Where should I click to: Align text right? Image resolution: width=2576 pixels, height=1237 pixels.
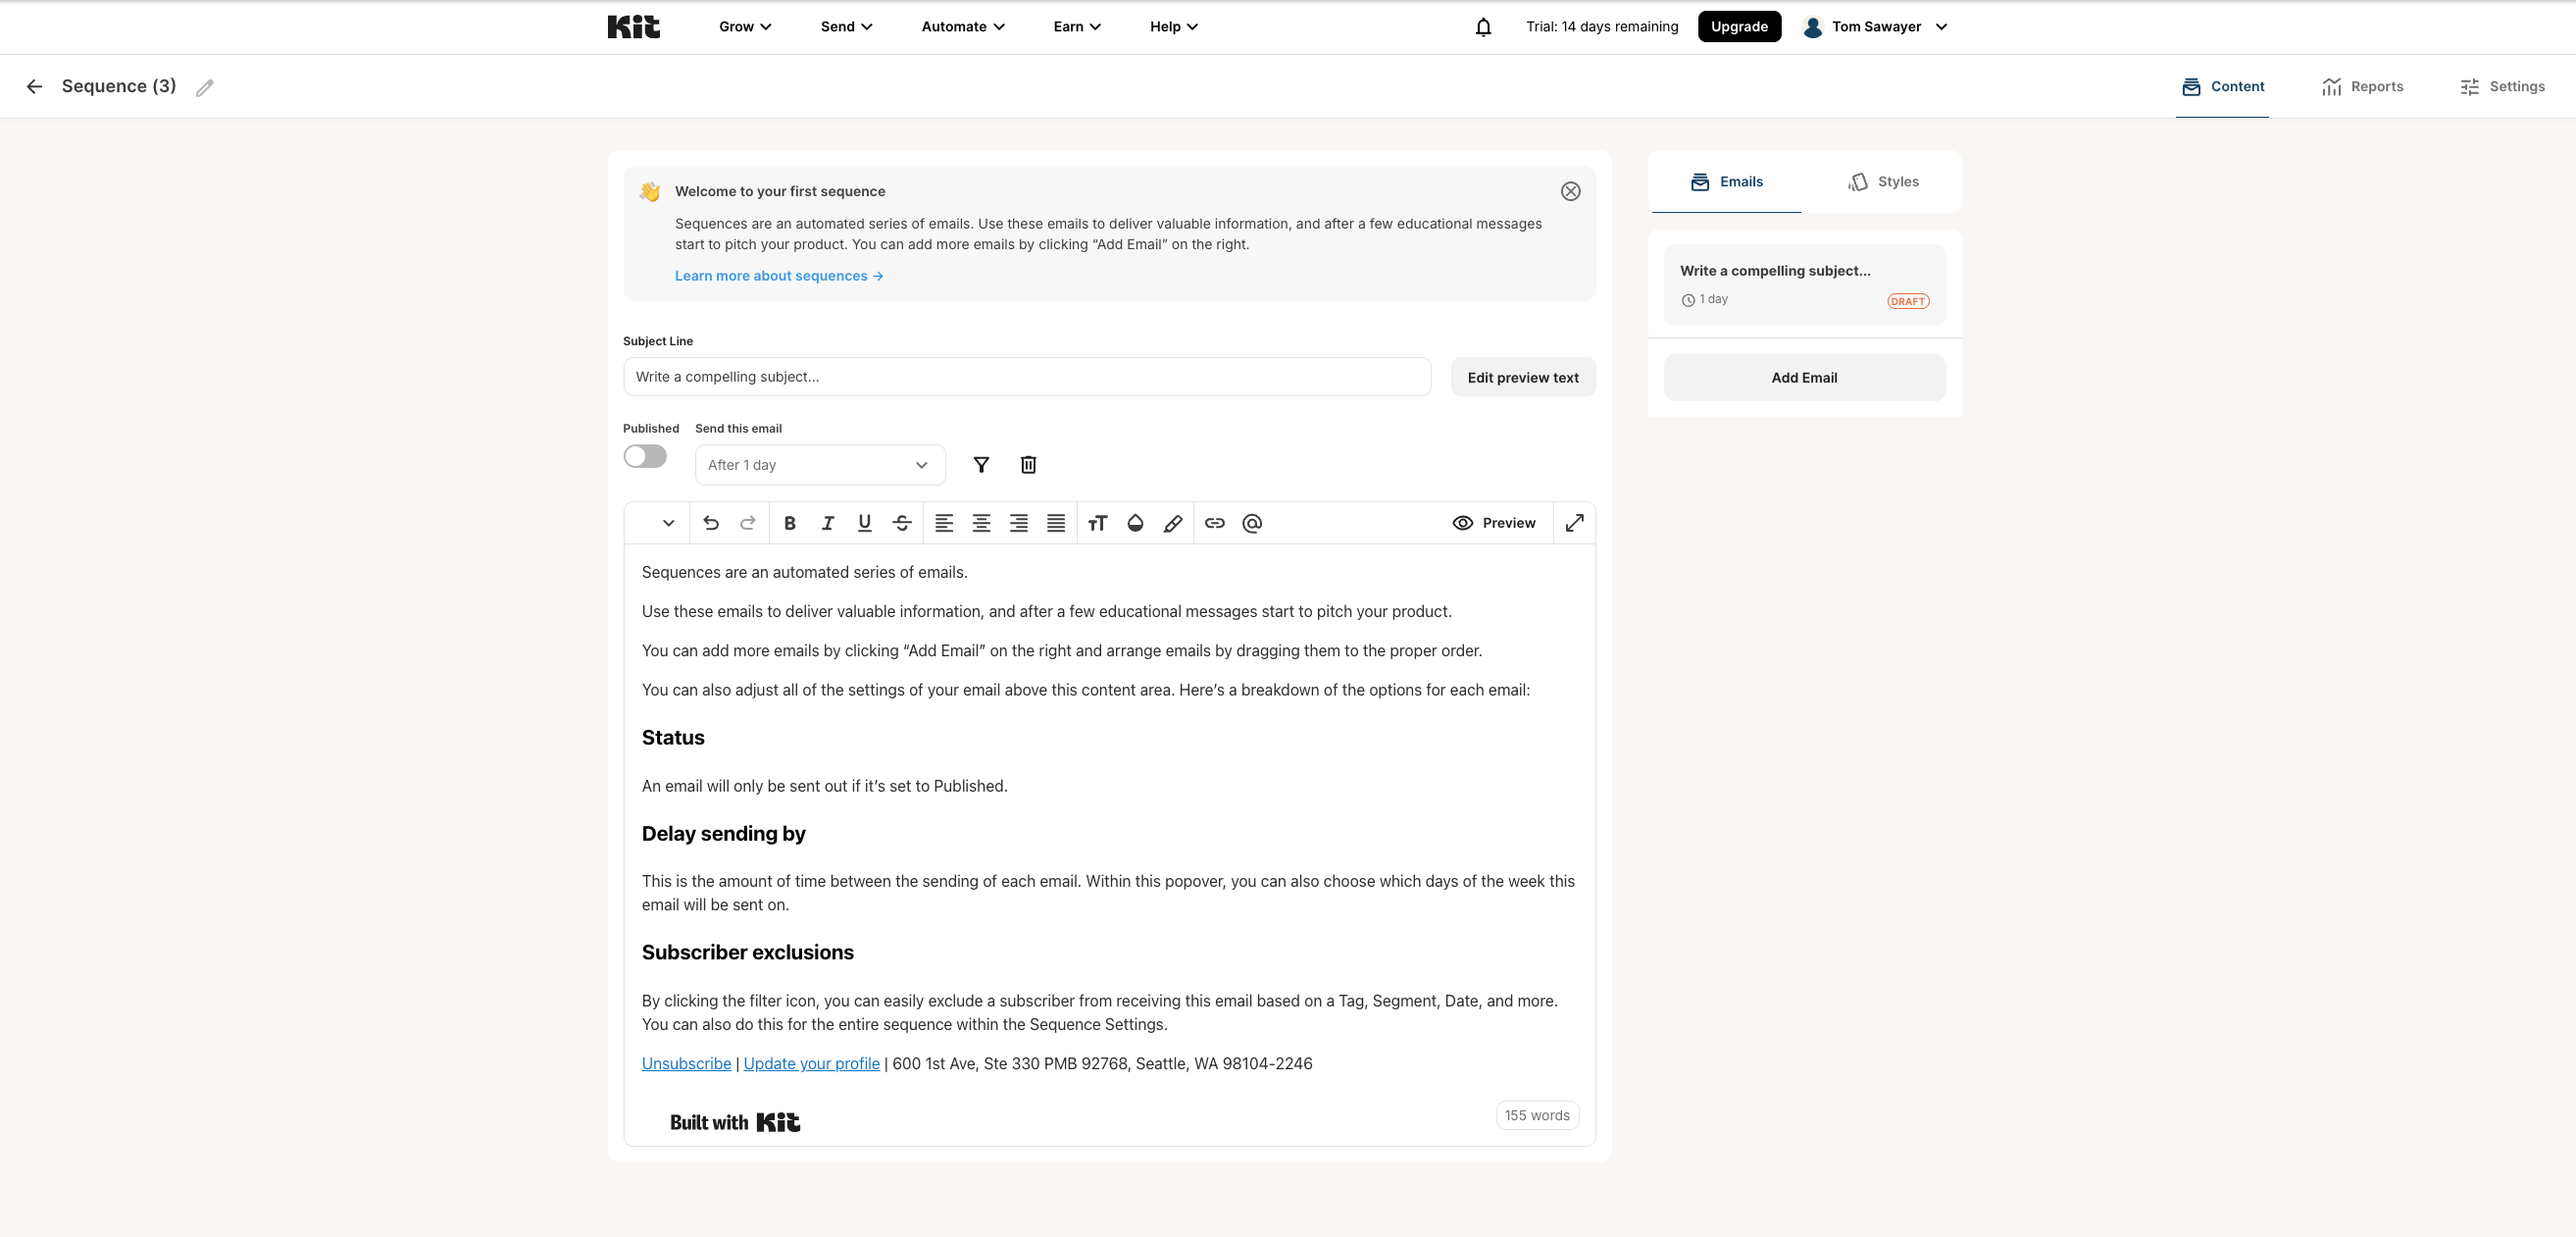(x=1019, y=523)
